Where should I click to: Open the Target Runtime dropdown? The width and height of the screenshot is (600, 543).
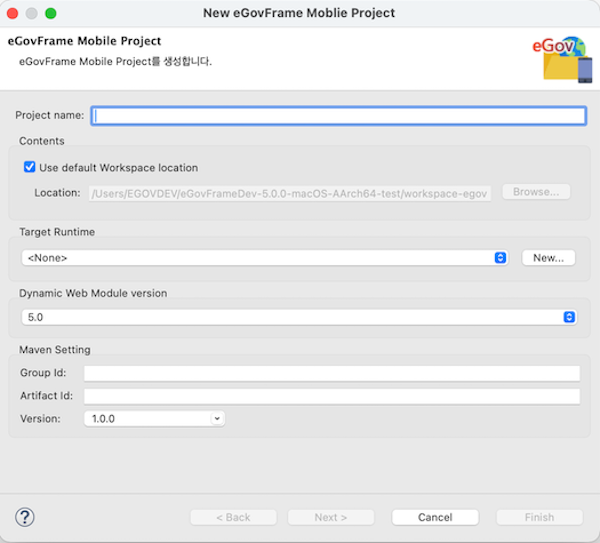click(500, 258)
